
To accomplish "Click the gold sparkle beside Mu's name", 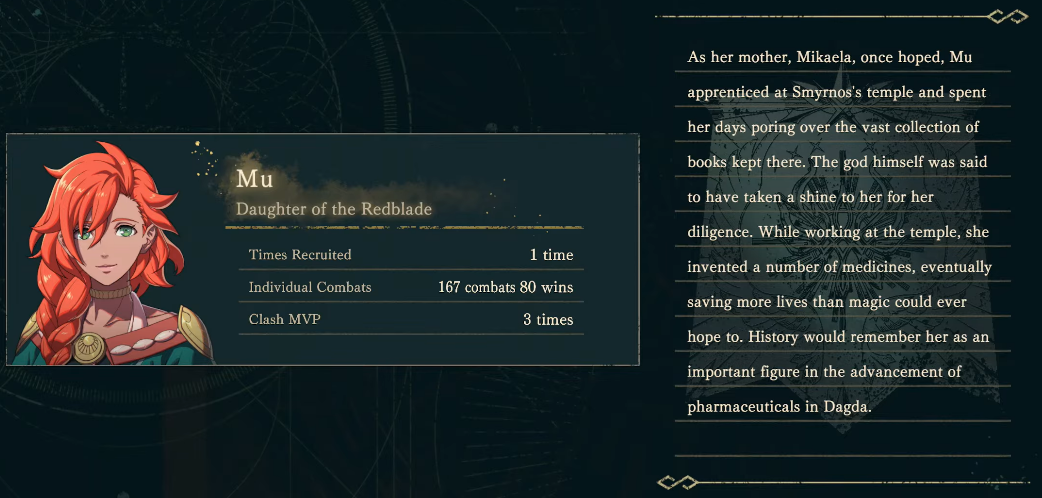I will [x=206, y=160].
